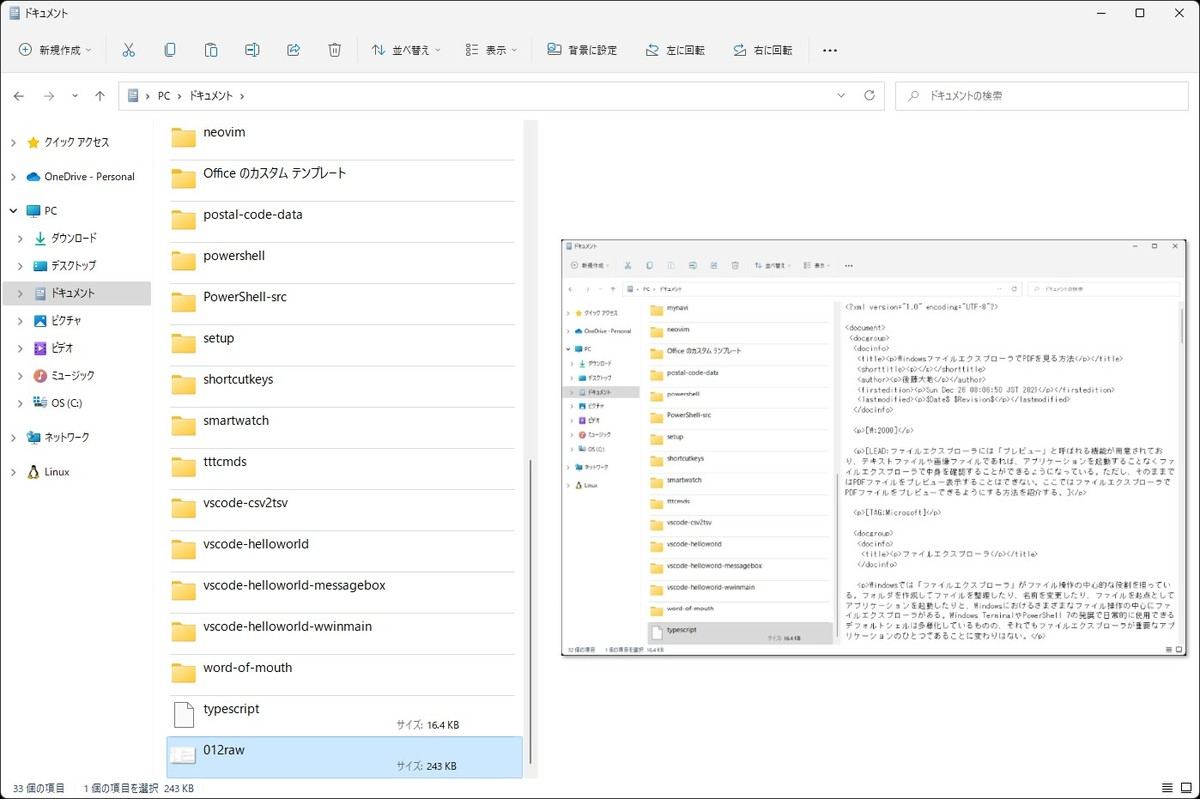Select the vscode-helloworld-wwinmain folder

pyautogui.click(x=344, y=632)
